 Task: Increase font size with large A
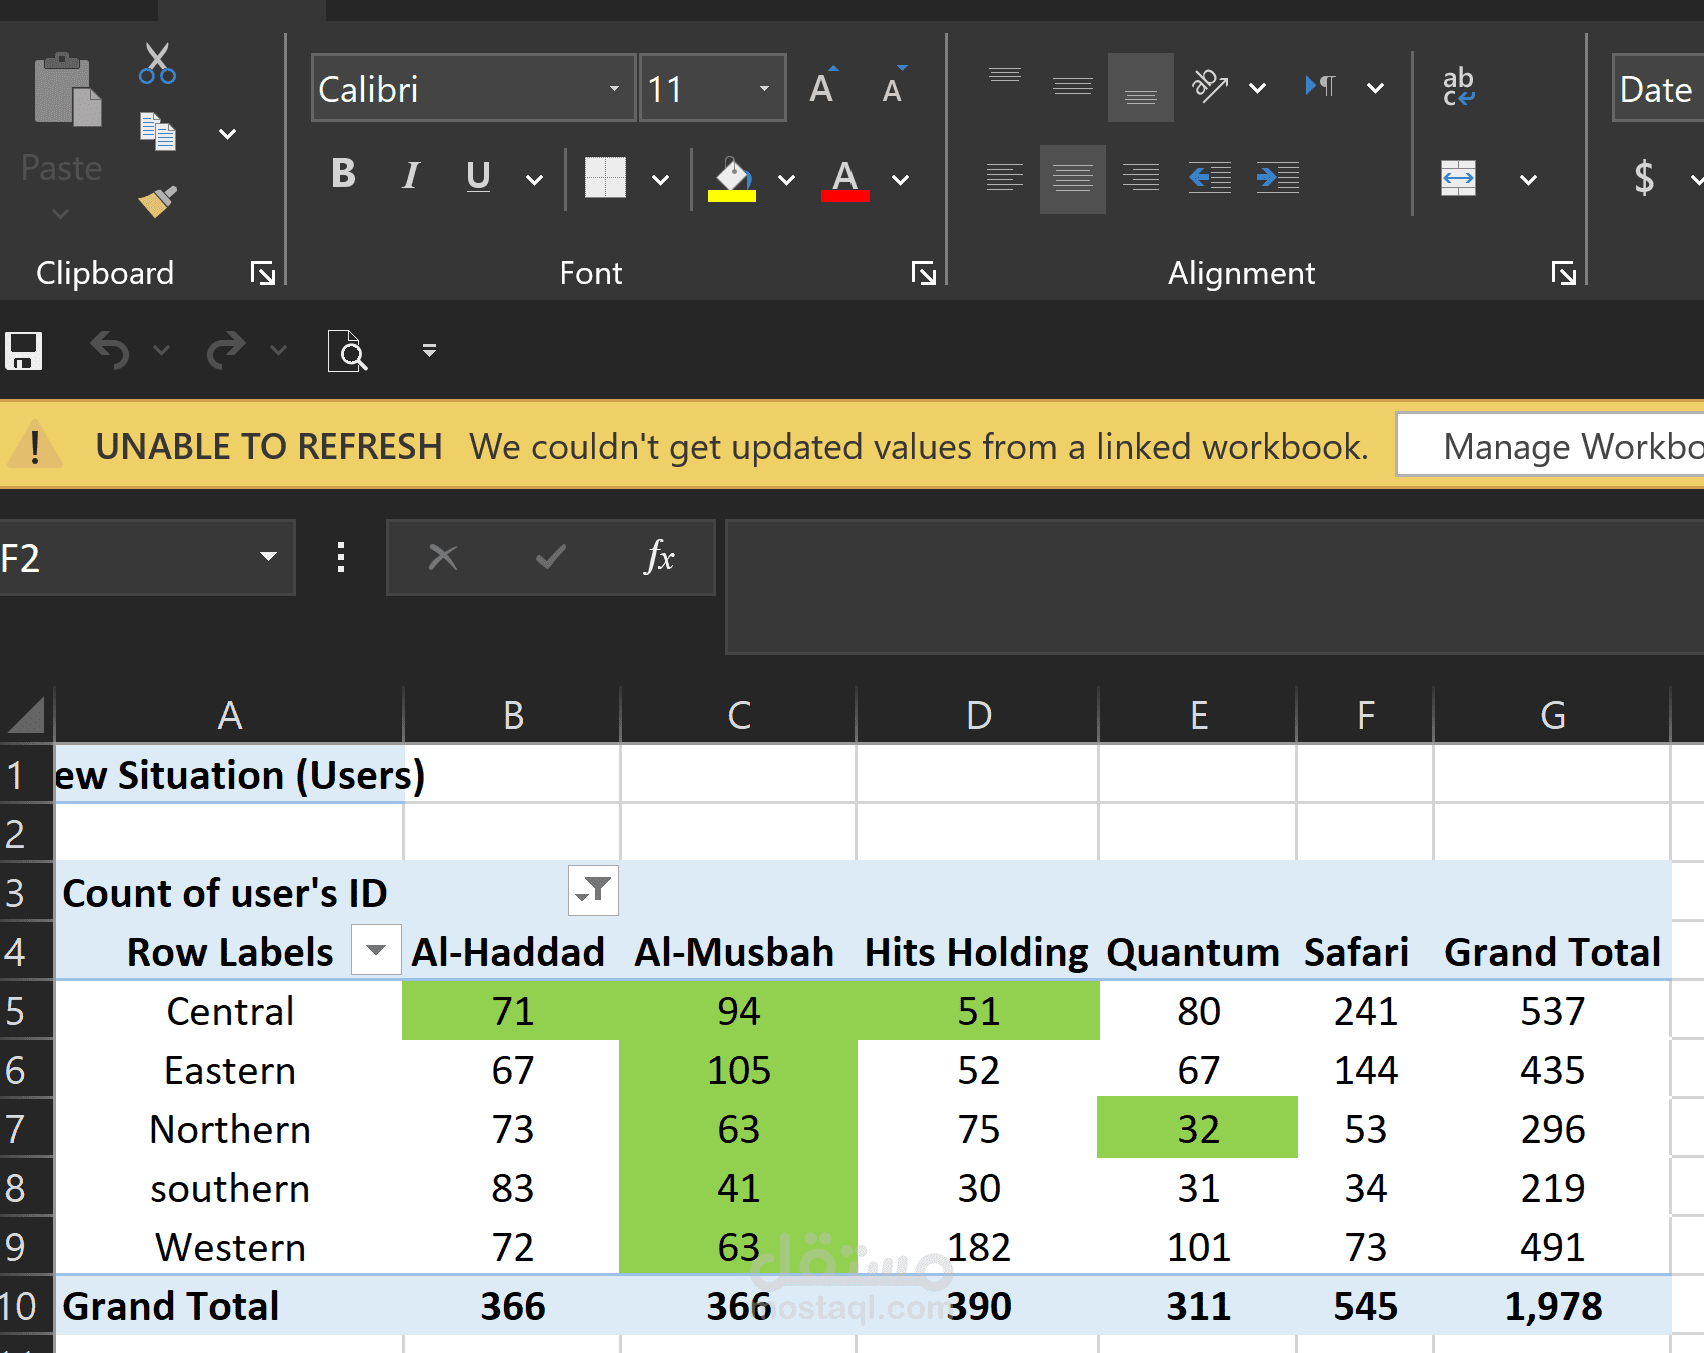(823, 87)
